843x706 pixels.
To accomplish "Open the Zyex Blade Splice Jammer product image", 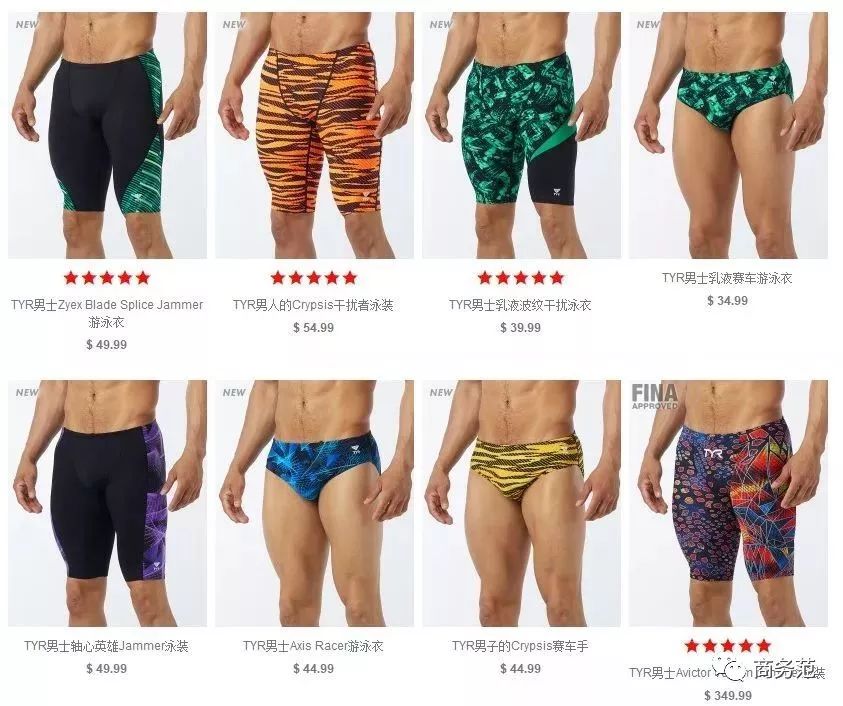I will pos(107,136).
